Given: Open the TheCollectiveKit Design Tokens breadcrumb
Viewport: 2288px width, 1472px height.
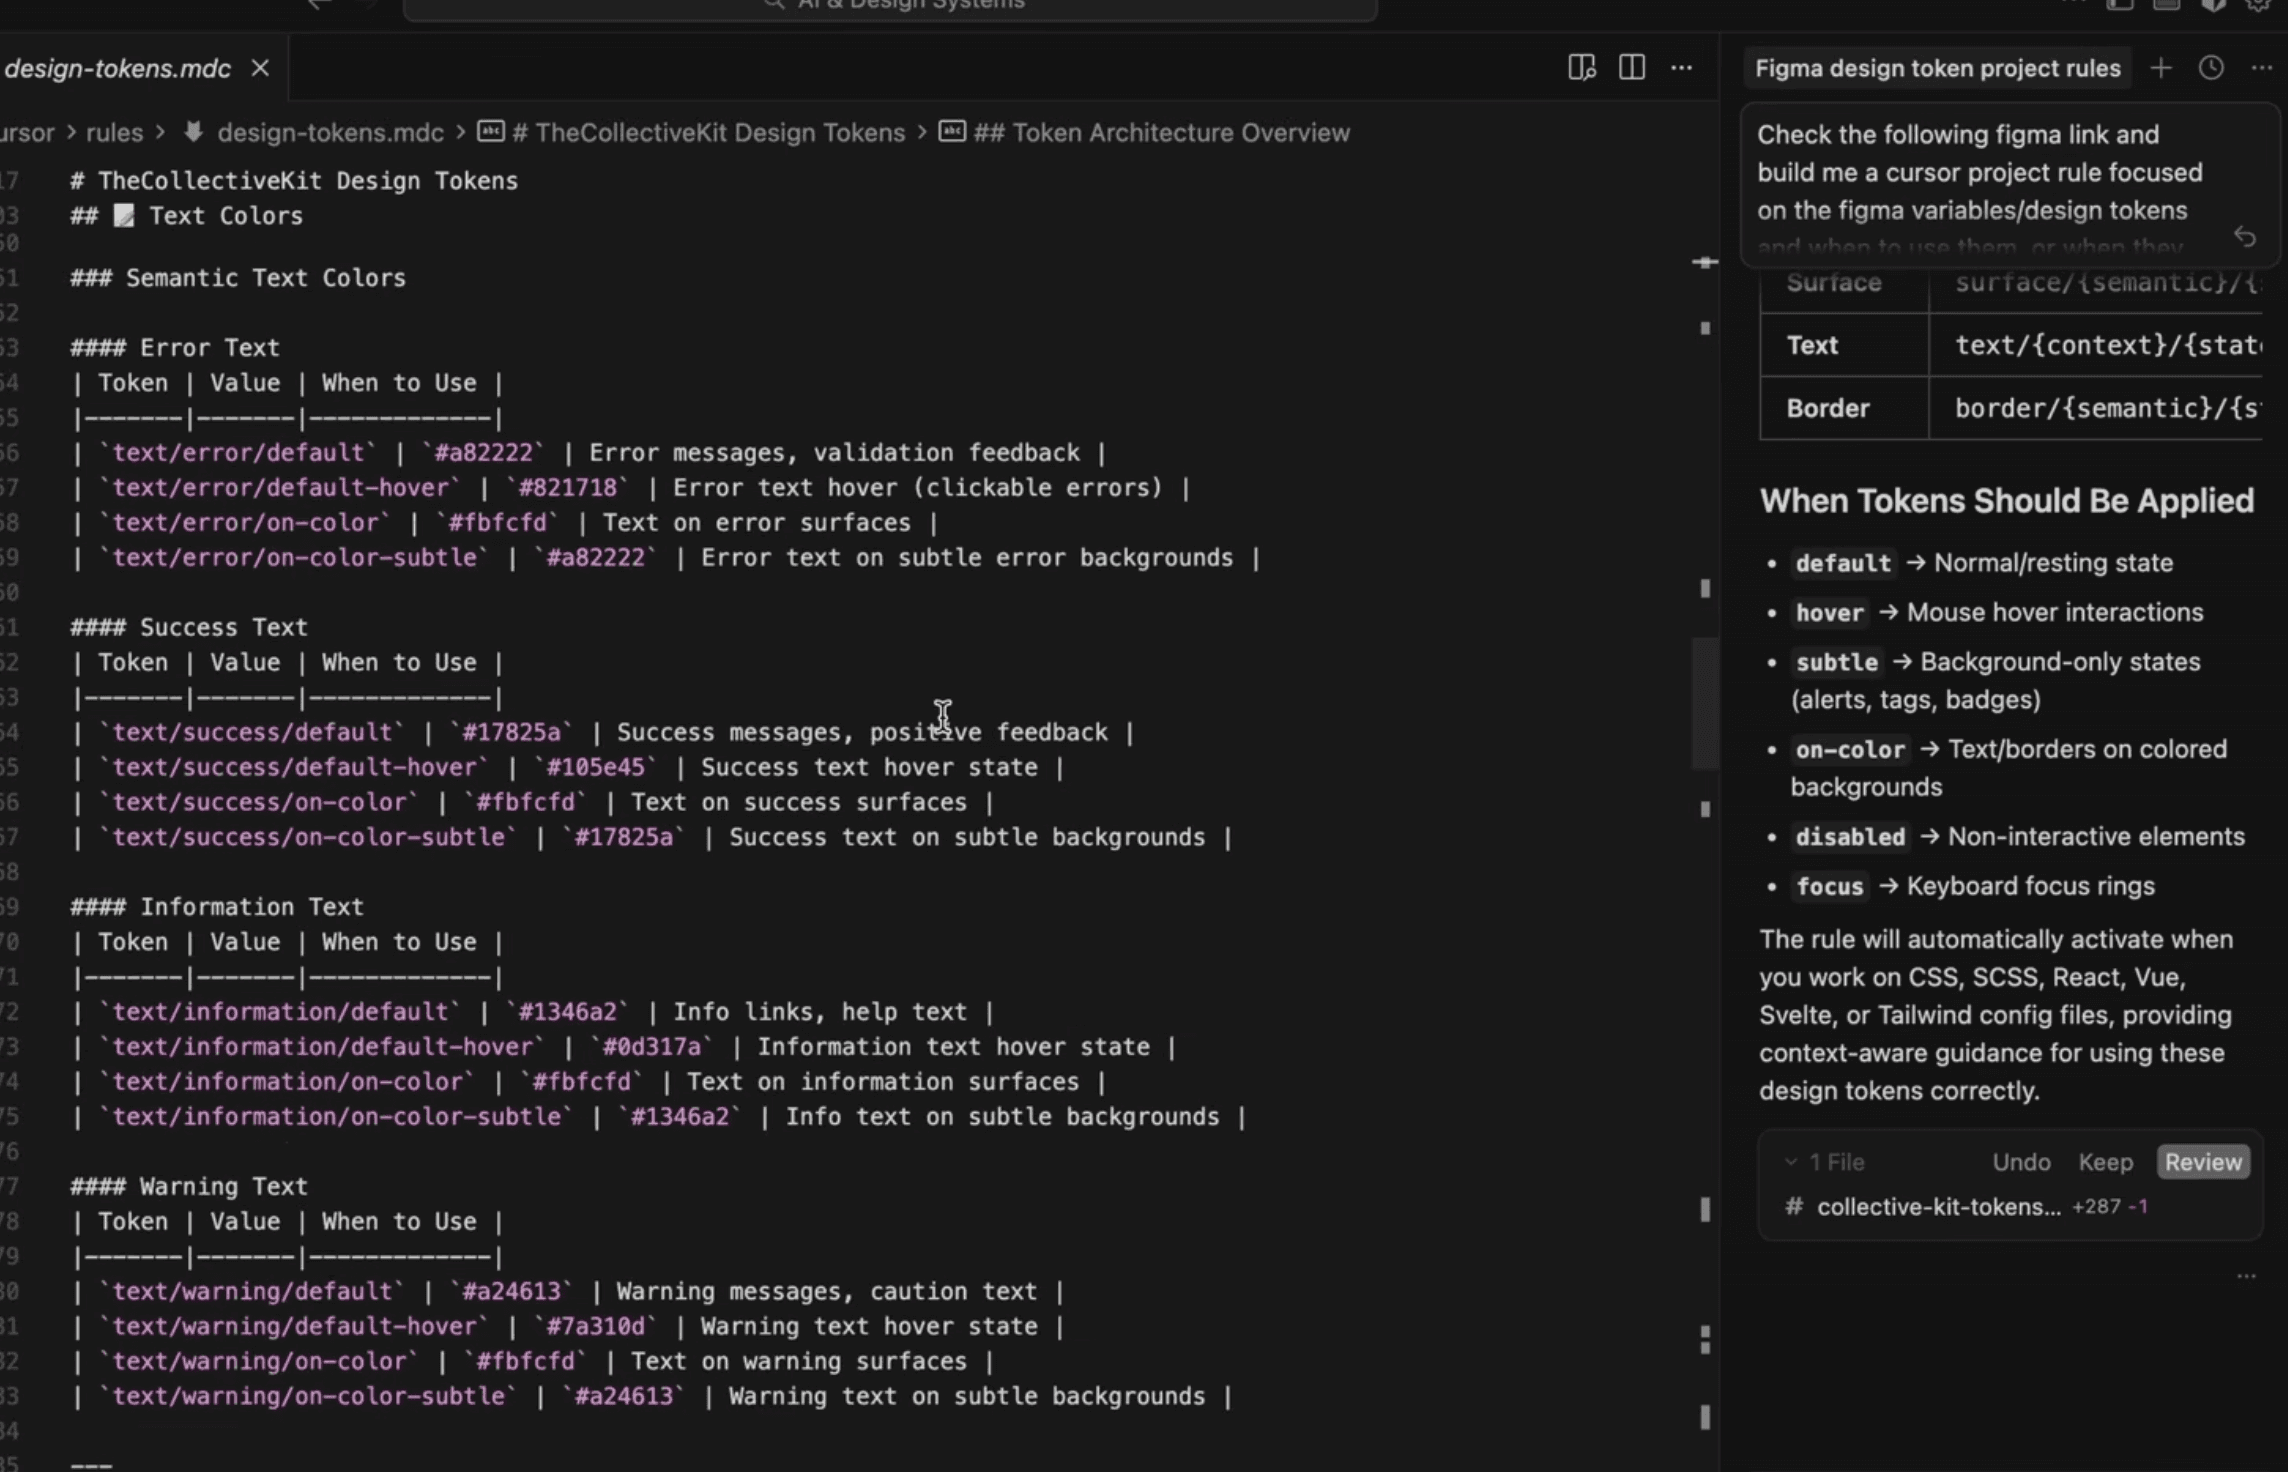Looking at the screenshot, I should click(708, 133).
